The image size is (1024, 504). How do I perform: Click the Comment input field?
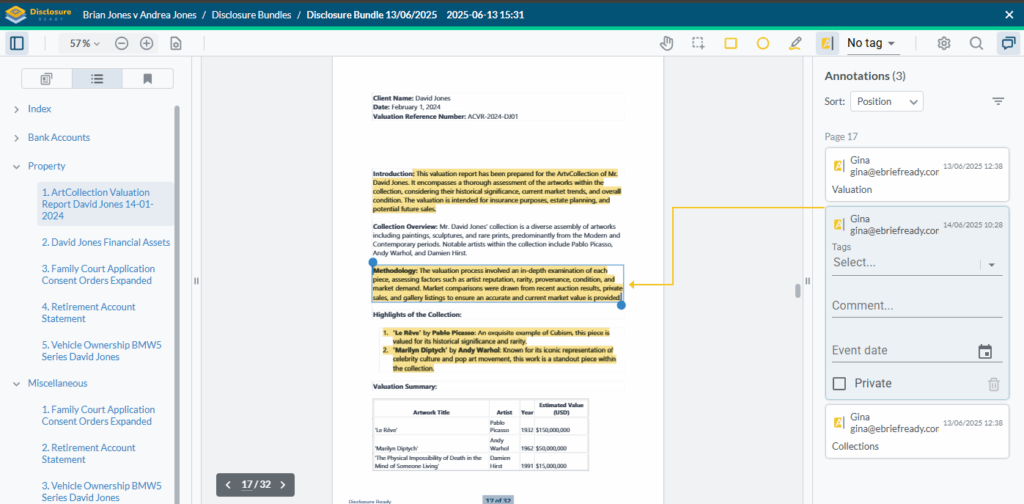point(916,306)
